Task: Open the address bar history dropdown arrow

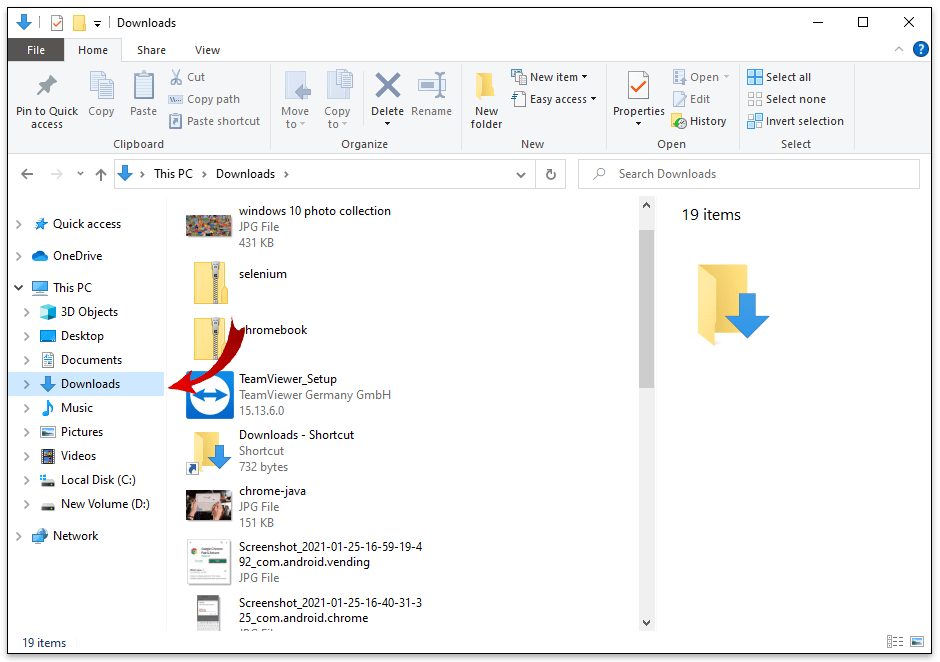Action: 521,174
